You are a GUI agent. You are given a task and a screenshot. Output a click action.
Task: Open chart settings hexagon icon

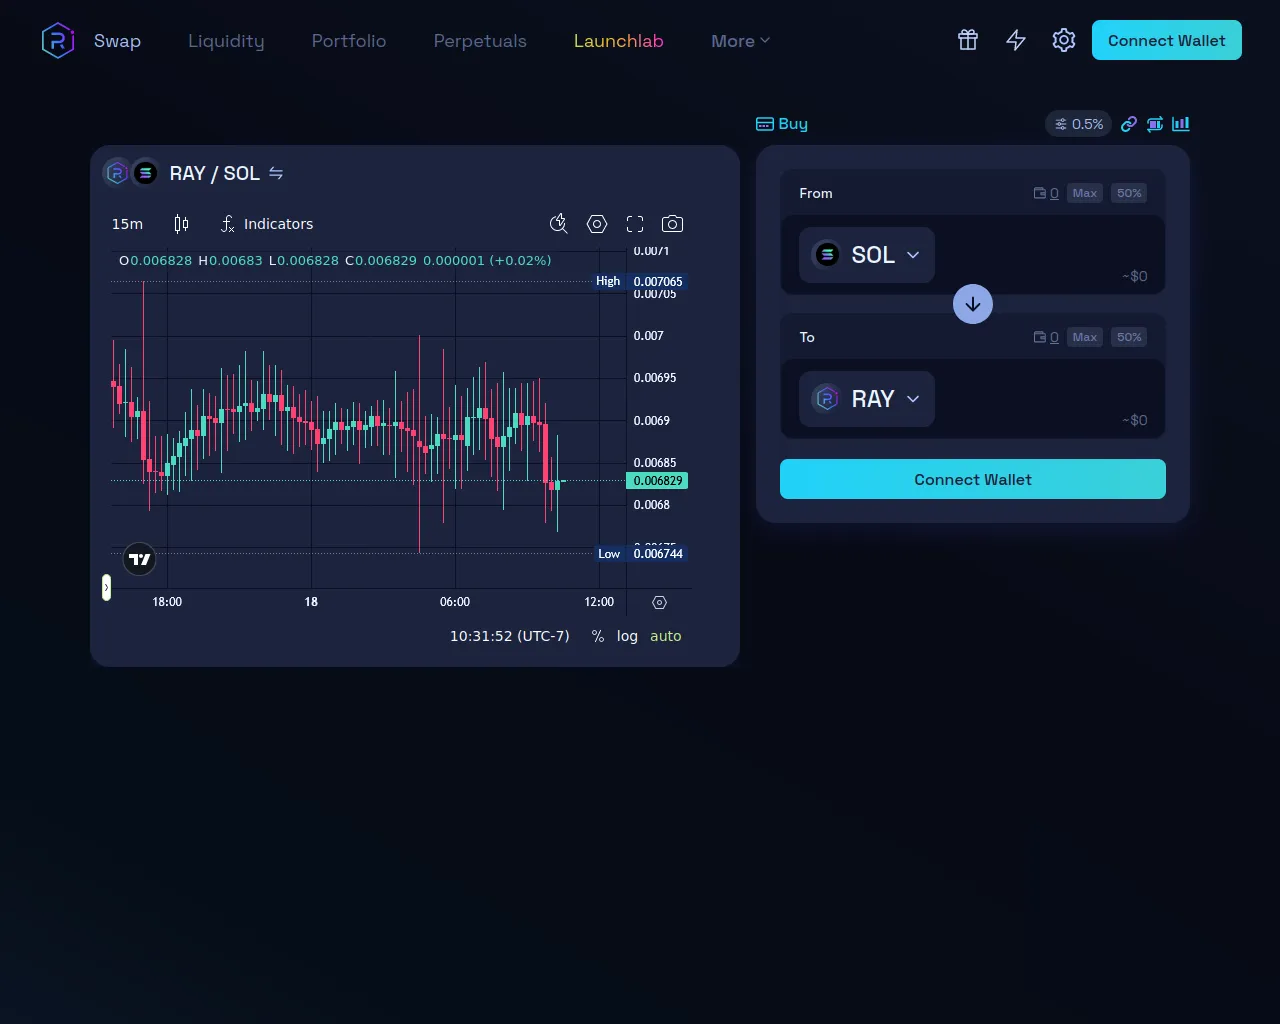point(597,224)
